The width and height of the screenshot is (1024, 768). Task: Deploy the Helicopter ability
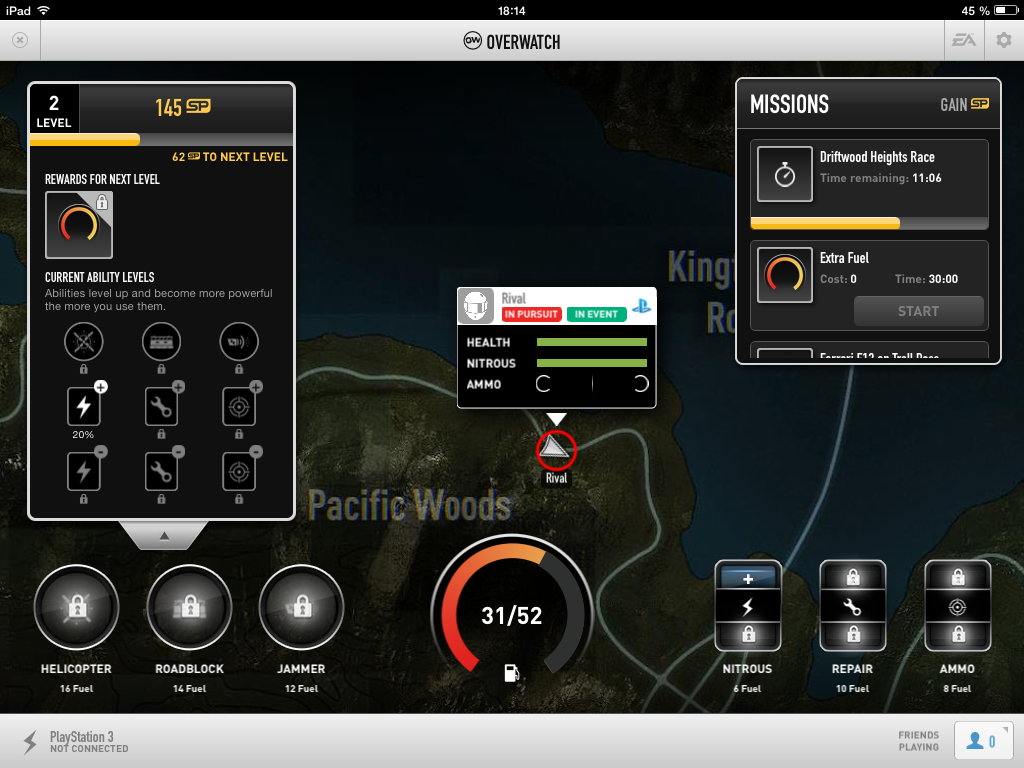click(76, 608)
